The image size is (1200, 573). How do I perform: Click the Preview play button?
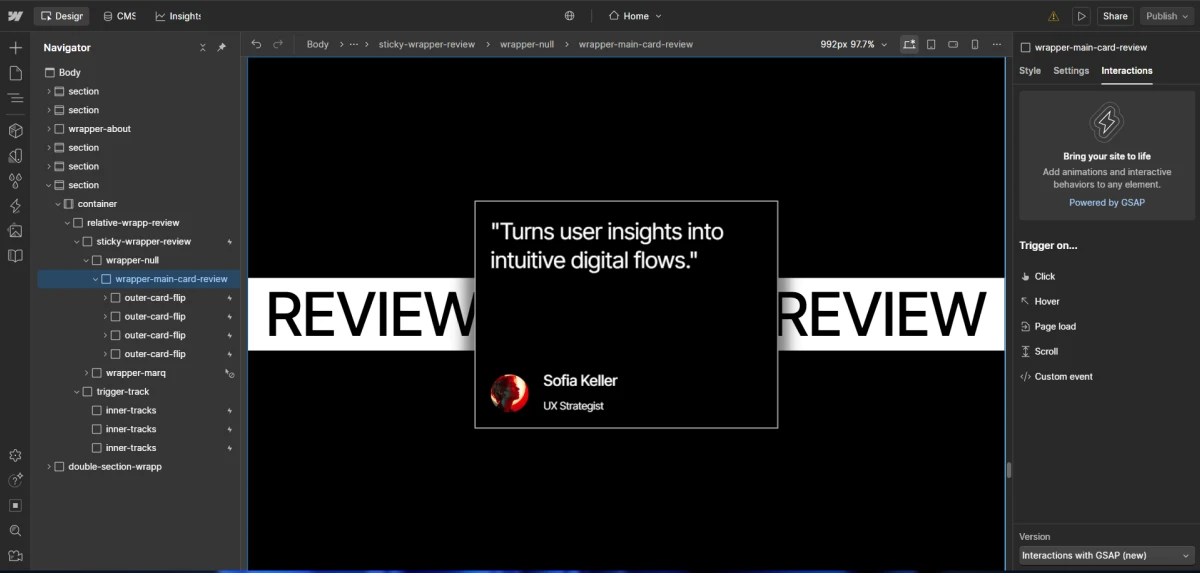tap(1081, 16)
